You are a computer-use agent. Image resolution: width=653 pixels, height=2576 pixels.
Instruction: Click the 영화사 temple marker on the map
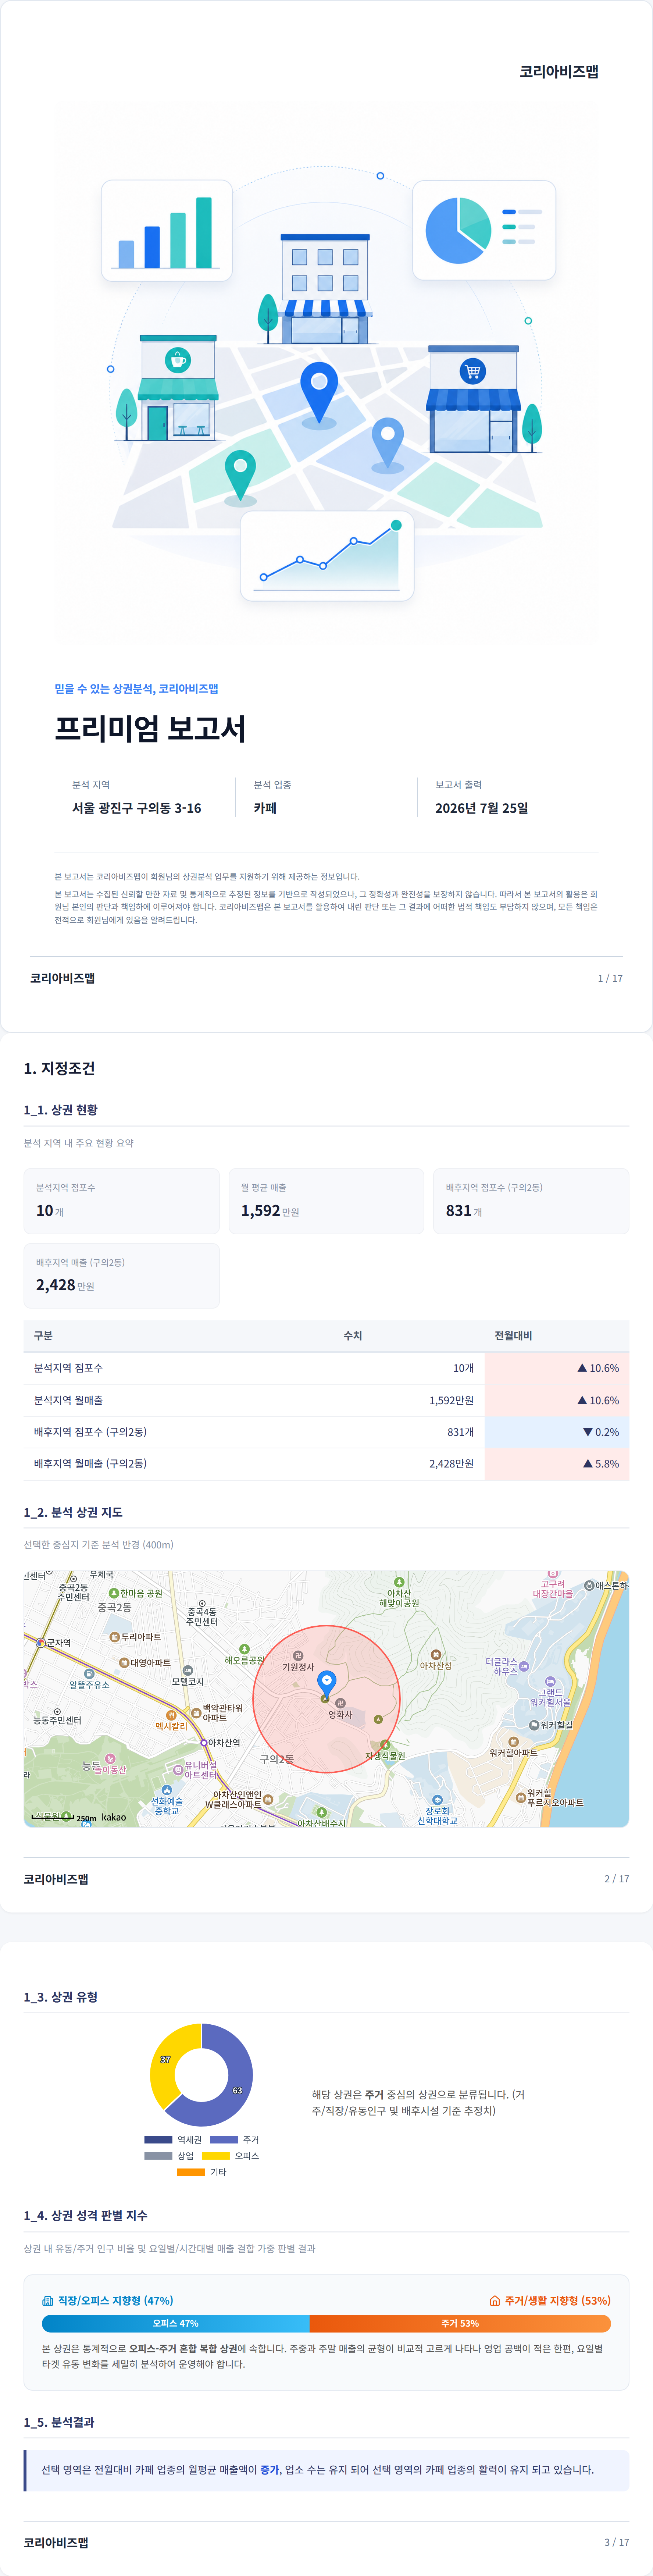[x=340, y=1703]
